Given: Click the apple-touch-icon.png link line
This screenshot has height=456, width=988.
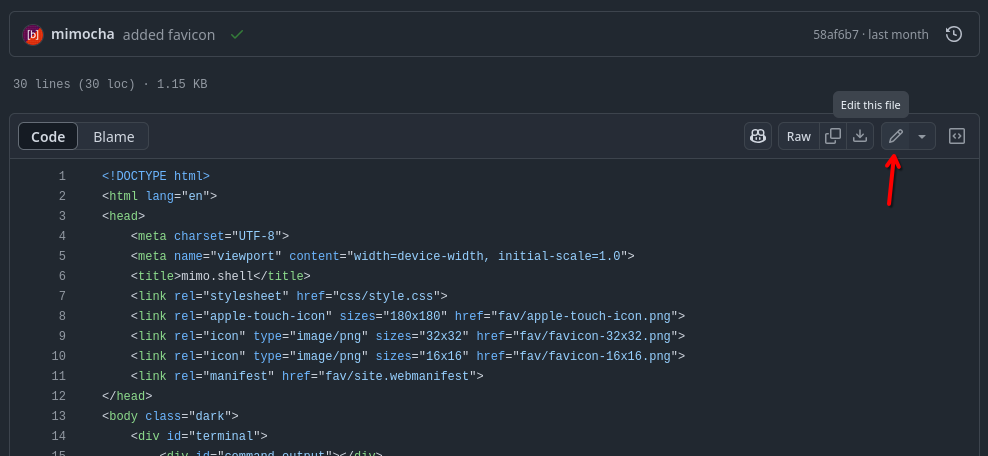Looking at the screenshot, I should point(408,316).
